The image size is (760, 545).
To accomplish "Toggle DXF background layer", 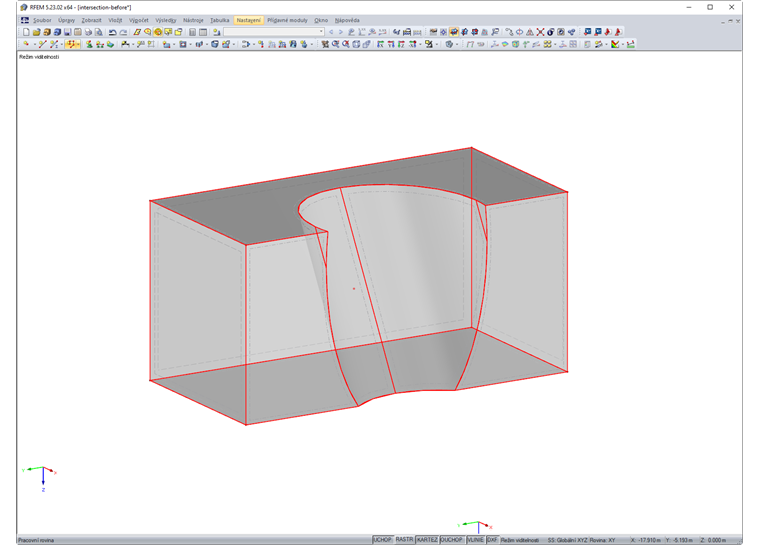I will click(x=492, y=540).
